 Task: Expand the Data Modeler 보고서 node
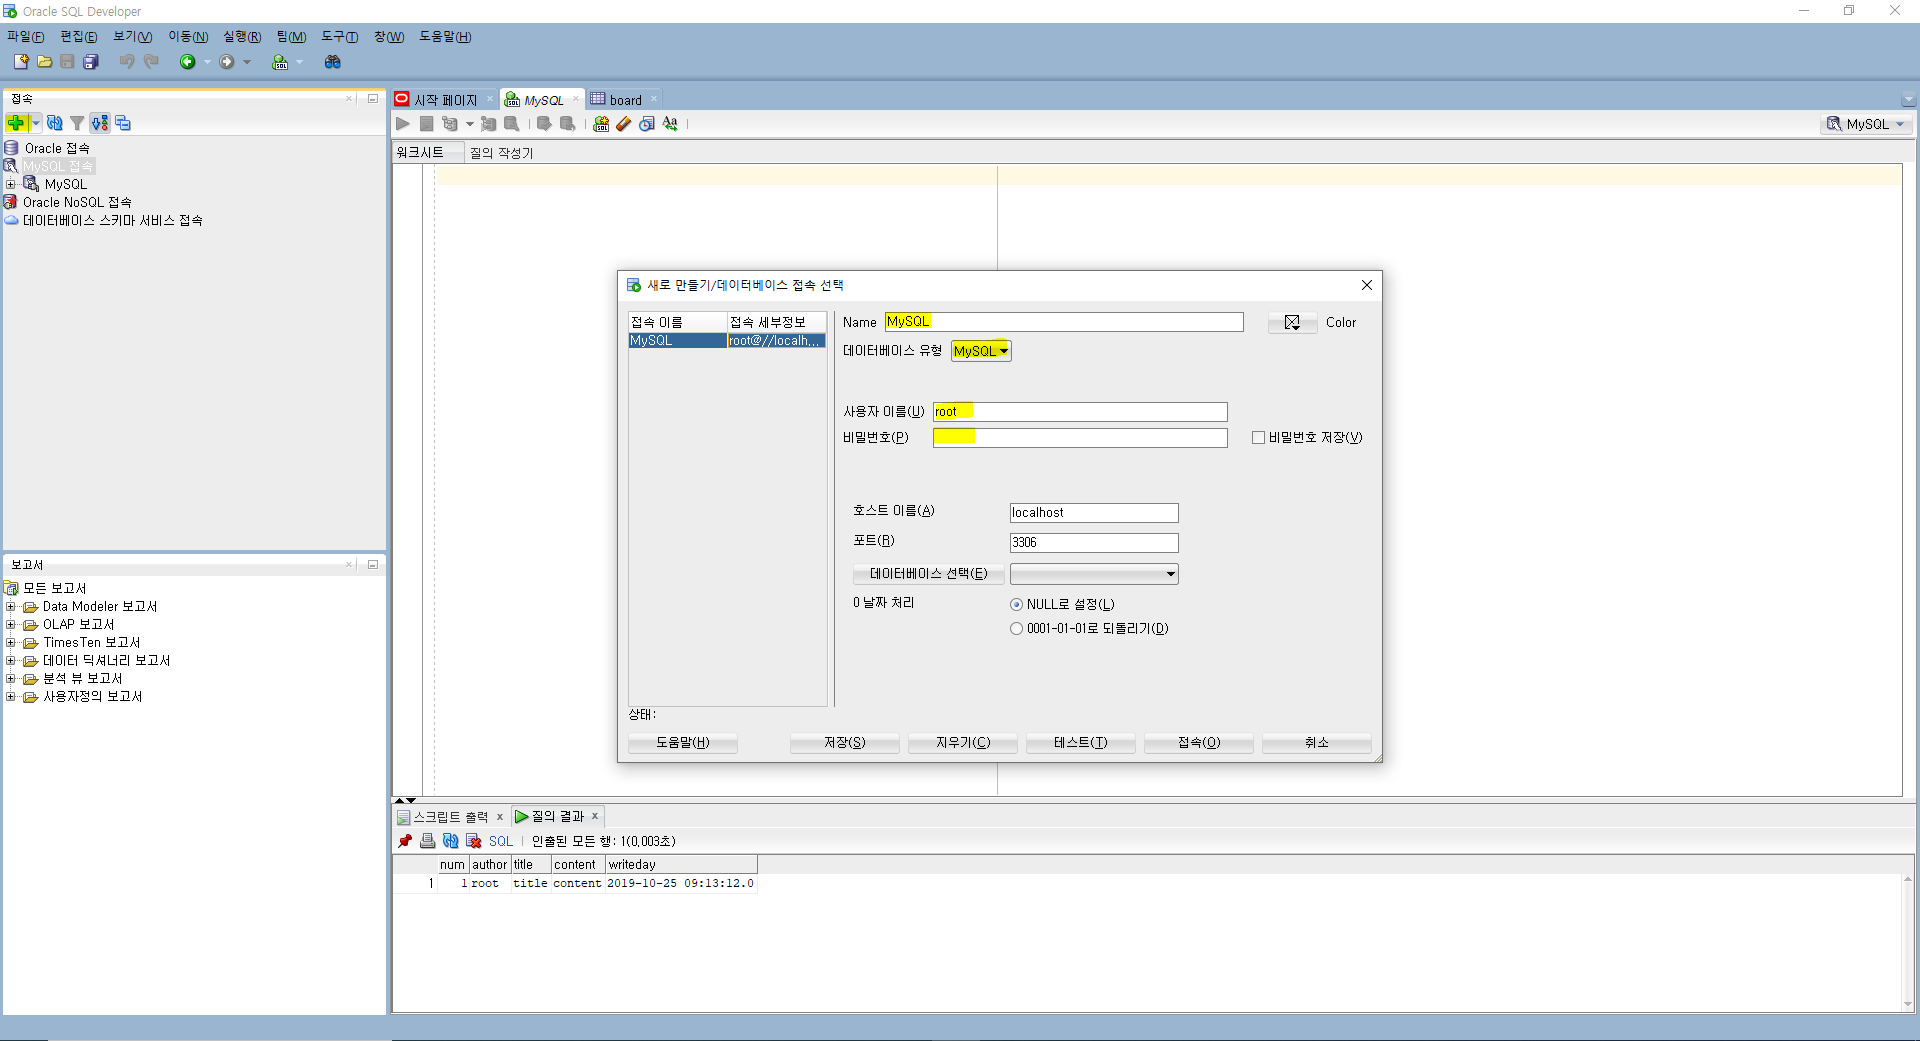10,607
